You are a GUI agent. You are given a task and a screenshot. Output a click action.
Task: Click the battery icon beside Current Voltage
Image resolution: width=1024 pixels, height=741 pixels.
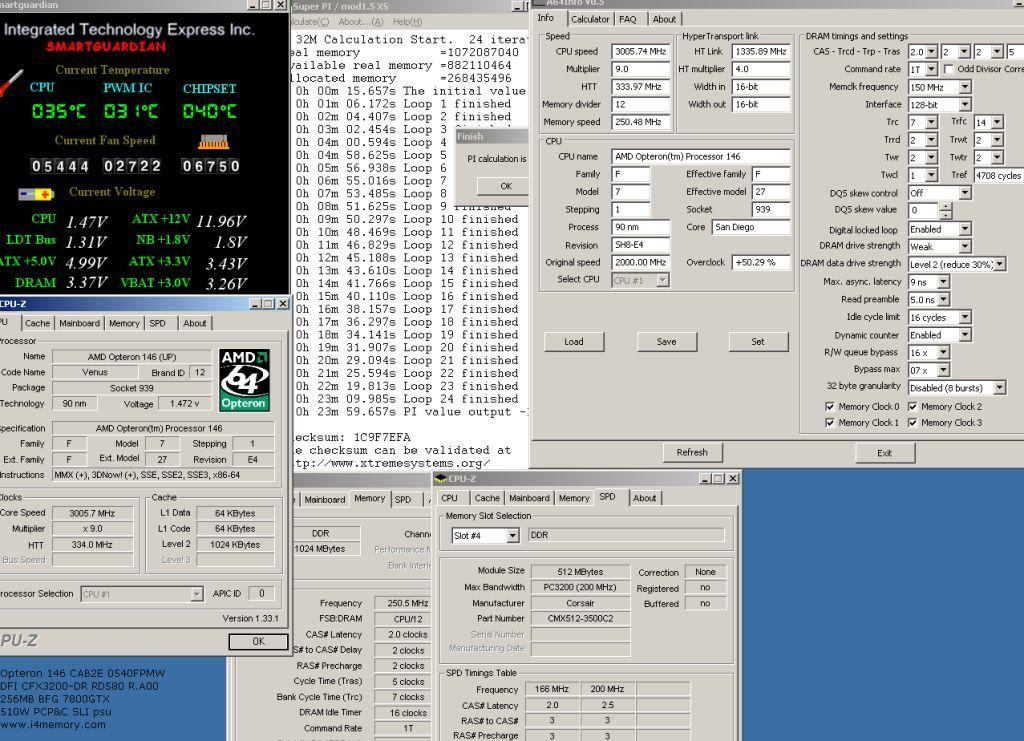(36, 194)
